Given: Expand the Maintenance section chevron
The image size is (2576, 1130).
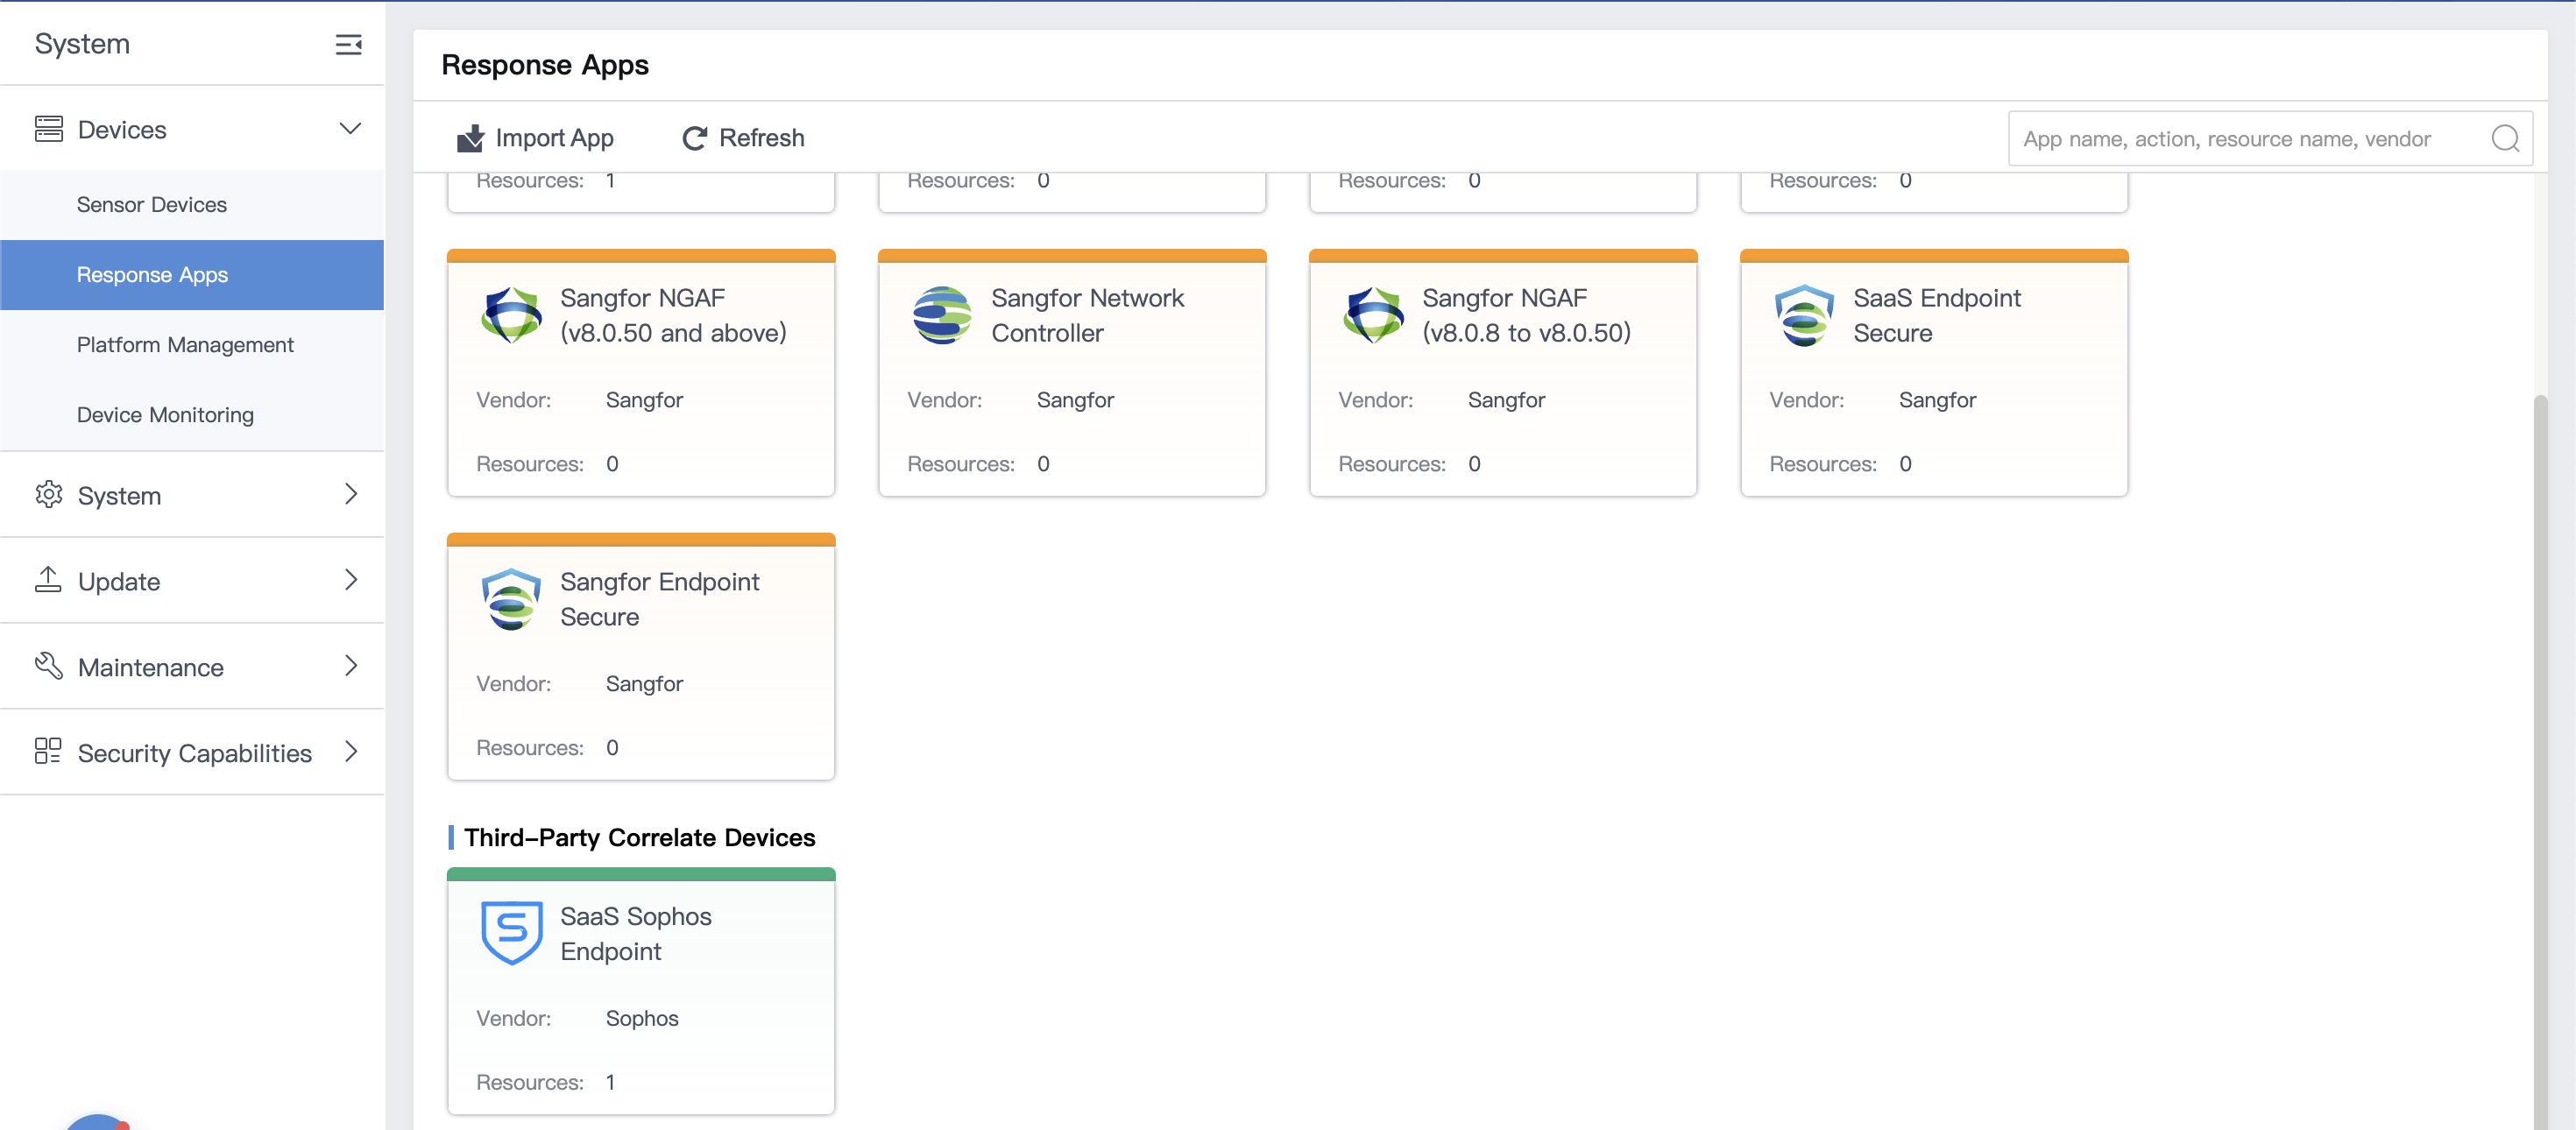Looking at the screenshot, I should coord(351,666).
